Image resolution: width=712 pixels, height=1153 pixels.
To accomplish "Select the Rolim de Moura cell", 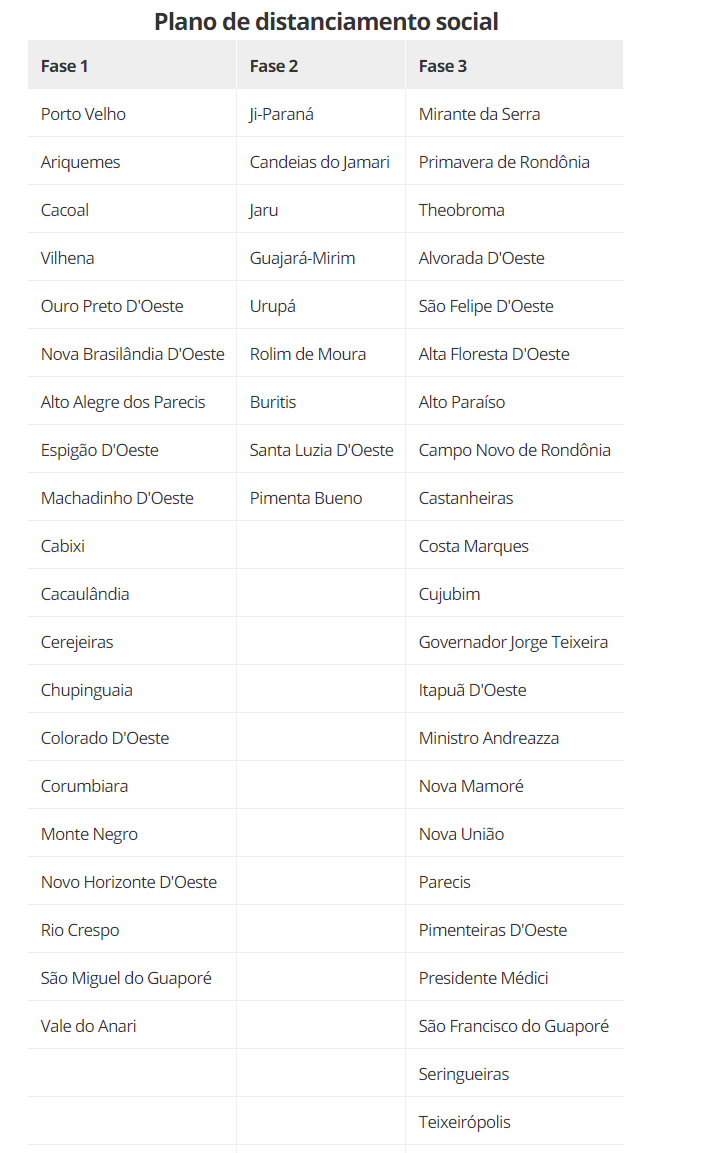I will (308, 354).
